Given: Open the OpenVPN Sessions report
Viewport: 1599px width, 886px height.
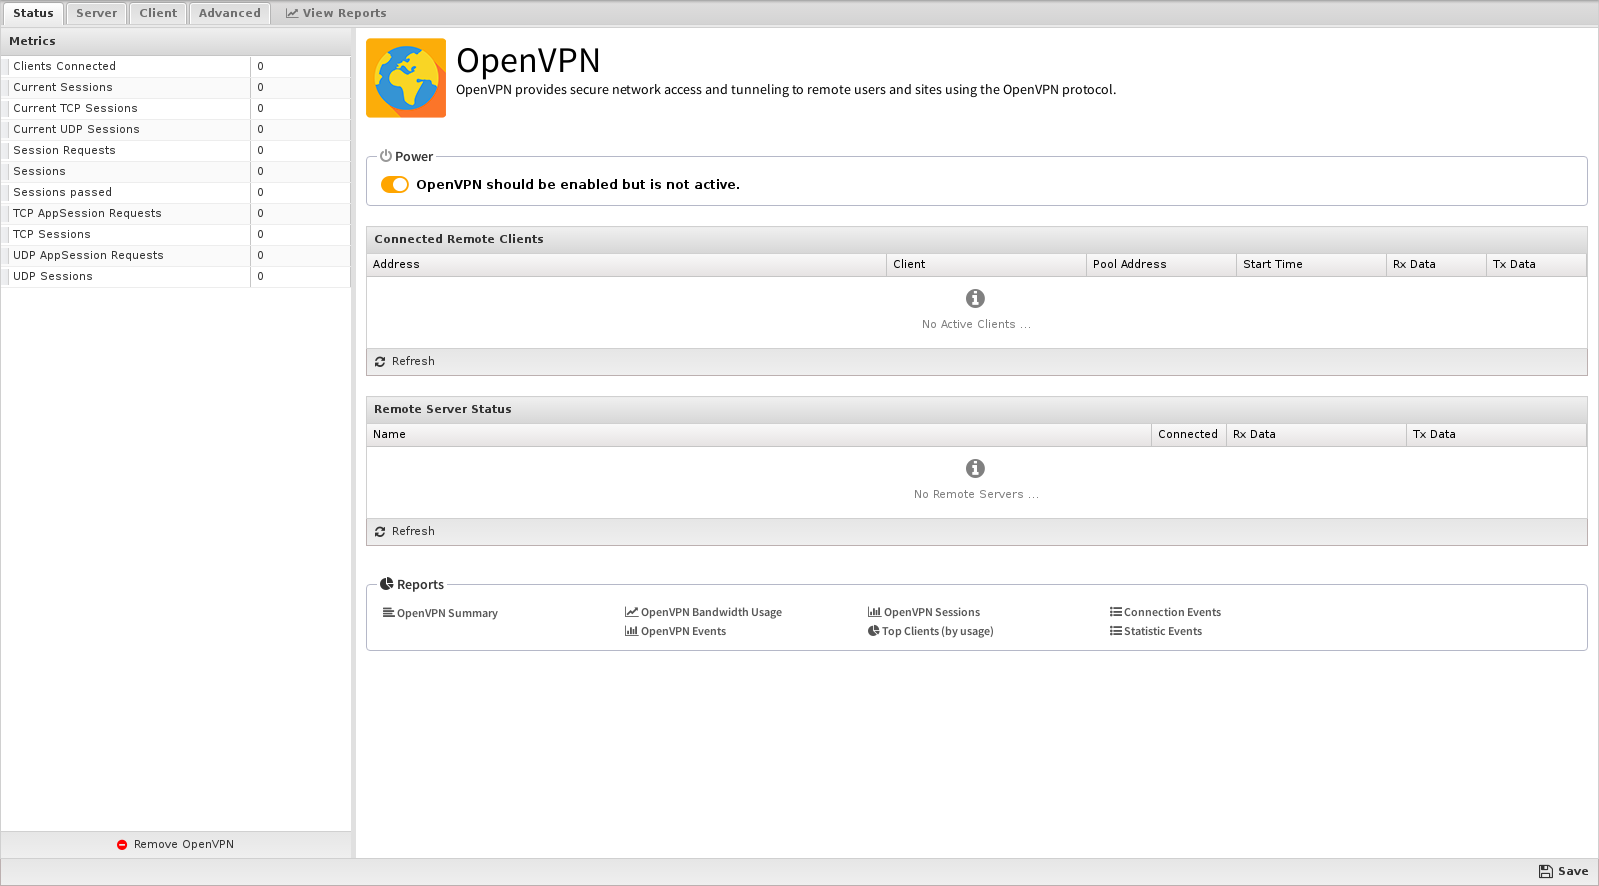Looking at the screenshot, I should tap(932, 612).
